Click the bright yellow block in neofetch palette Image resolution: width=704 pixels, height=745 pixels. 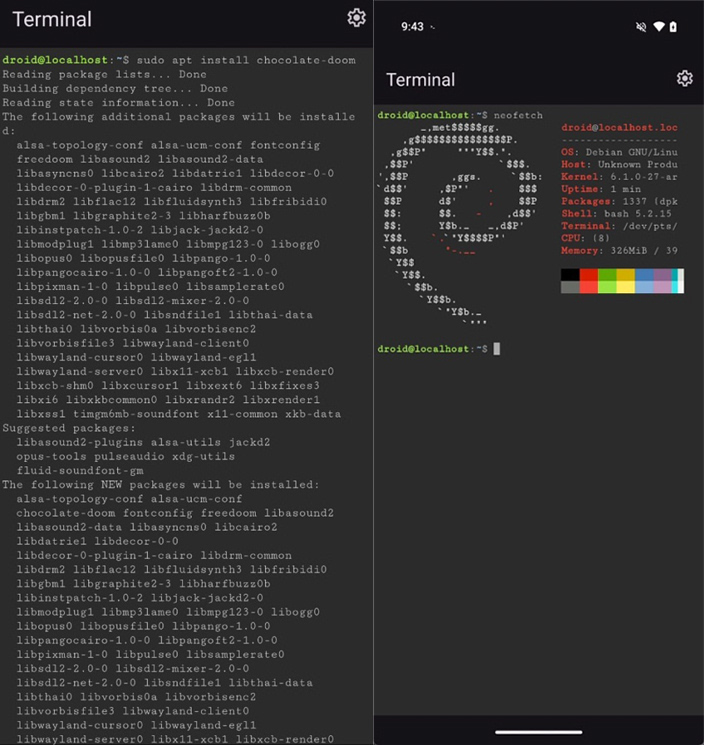click(x=626, y=287)
